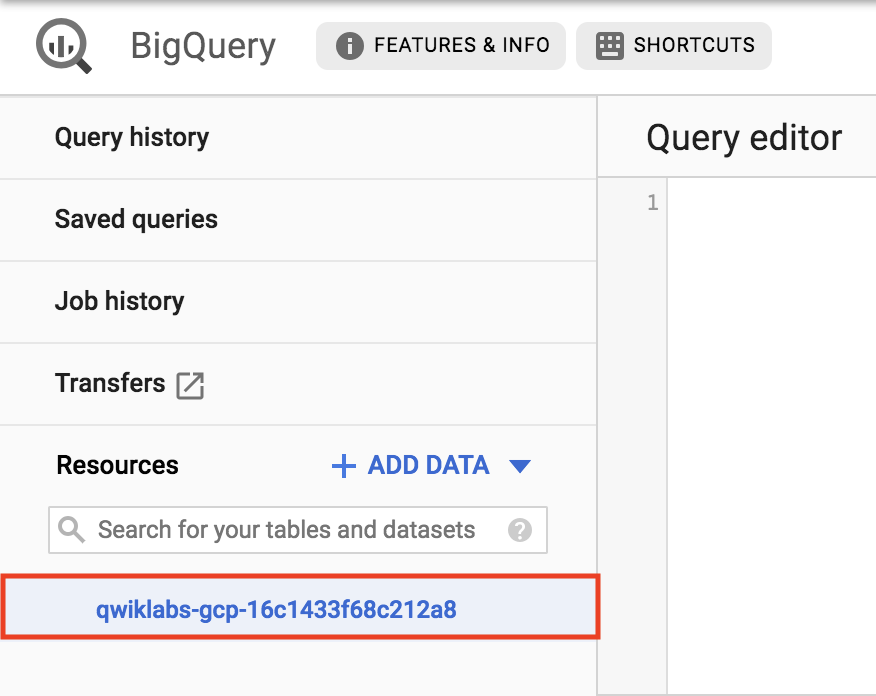876x696 pixels.
Task: Click the search magnifier icon in Resources
Action: tap(72, 530)
